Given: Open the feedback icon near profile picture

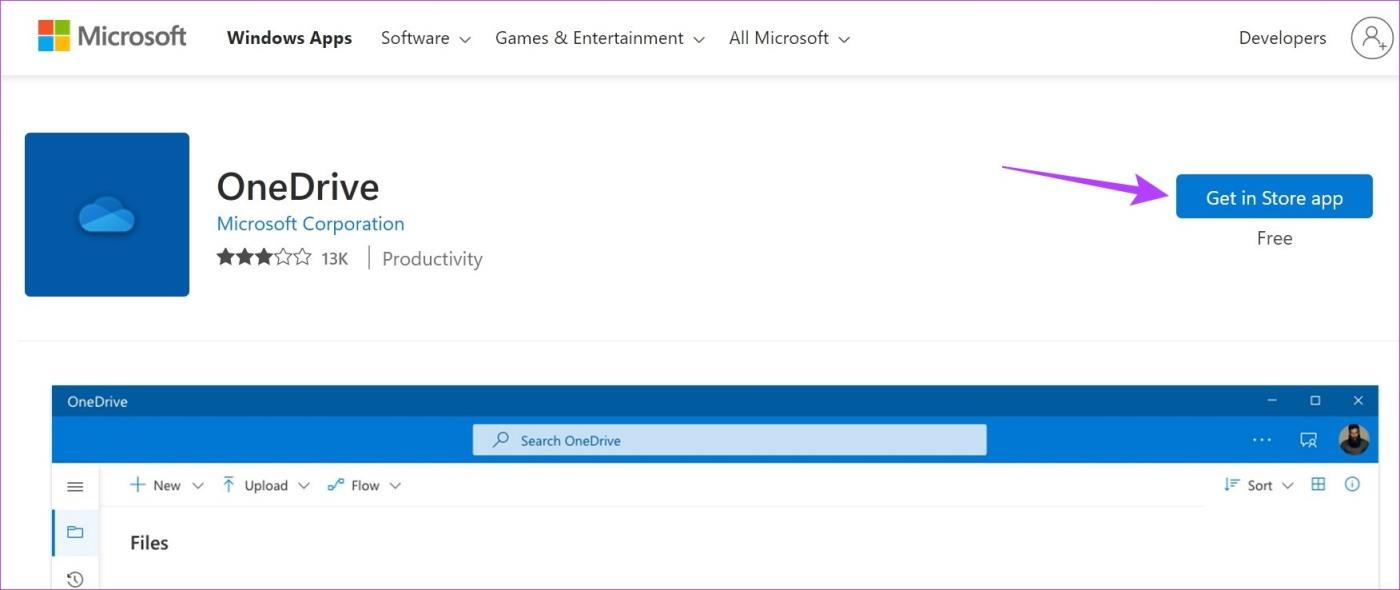Looking at the screenshot, I should 1308,439.
